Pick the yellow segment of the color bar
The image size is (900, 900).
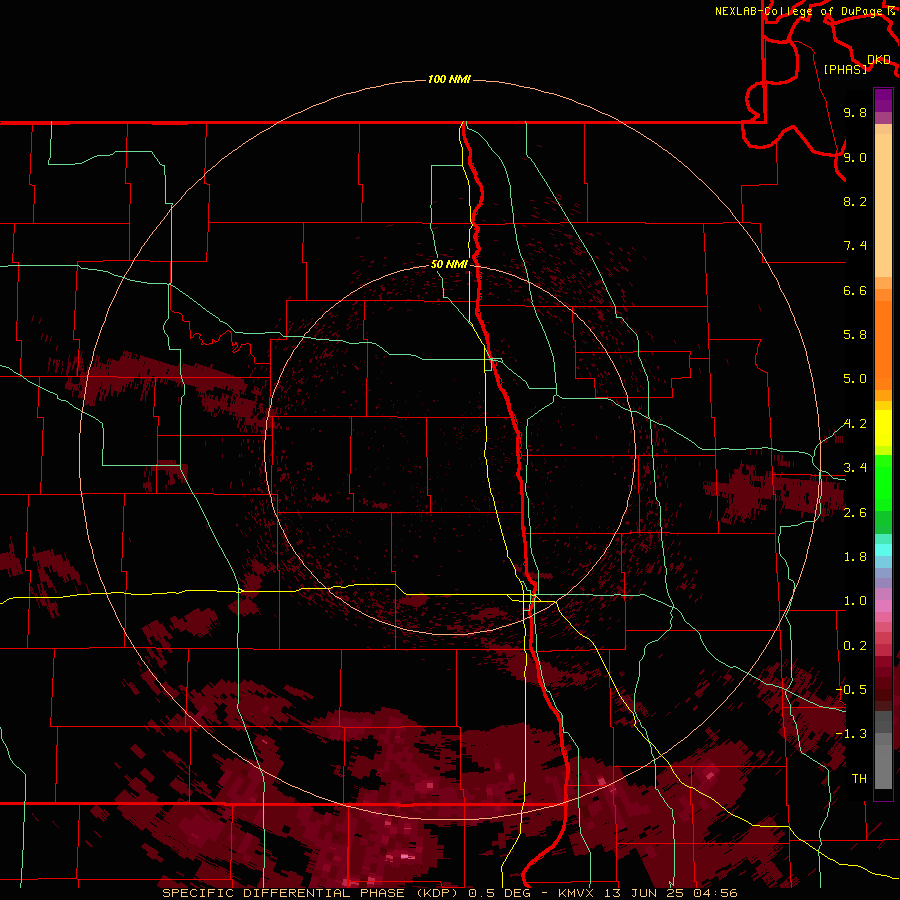(883, 428)
